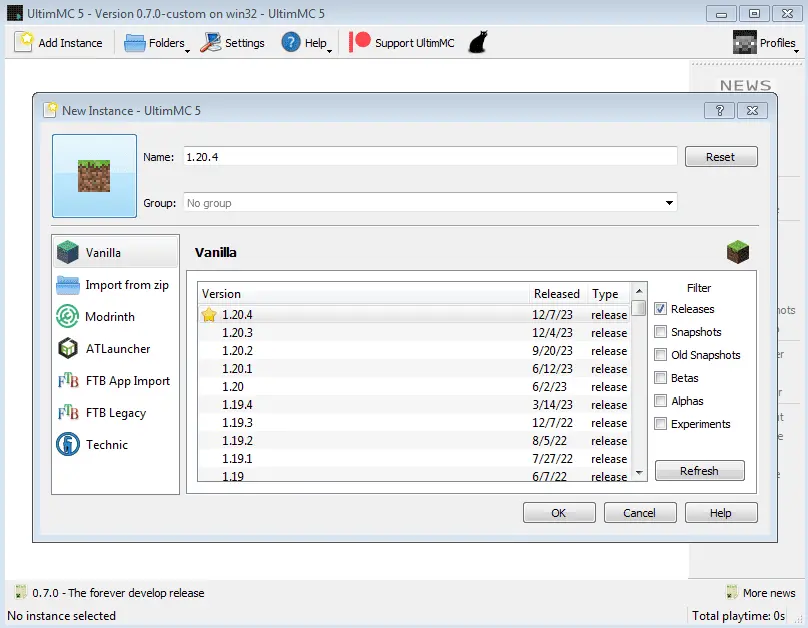Click the Add Instance toolbar icon
The width and height of the screenshot is (808, 628).
pyautogui.click(x=24, y=43)
